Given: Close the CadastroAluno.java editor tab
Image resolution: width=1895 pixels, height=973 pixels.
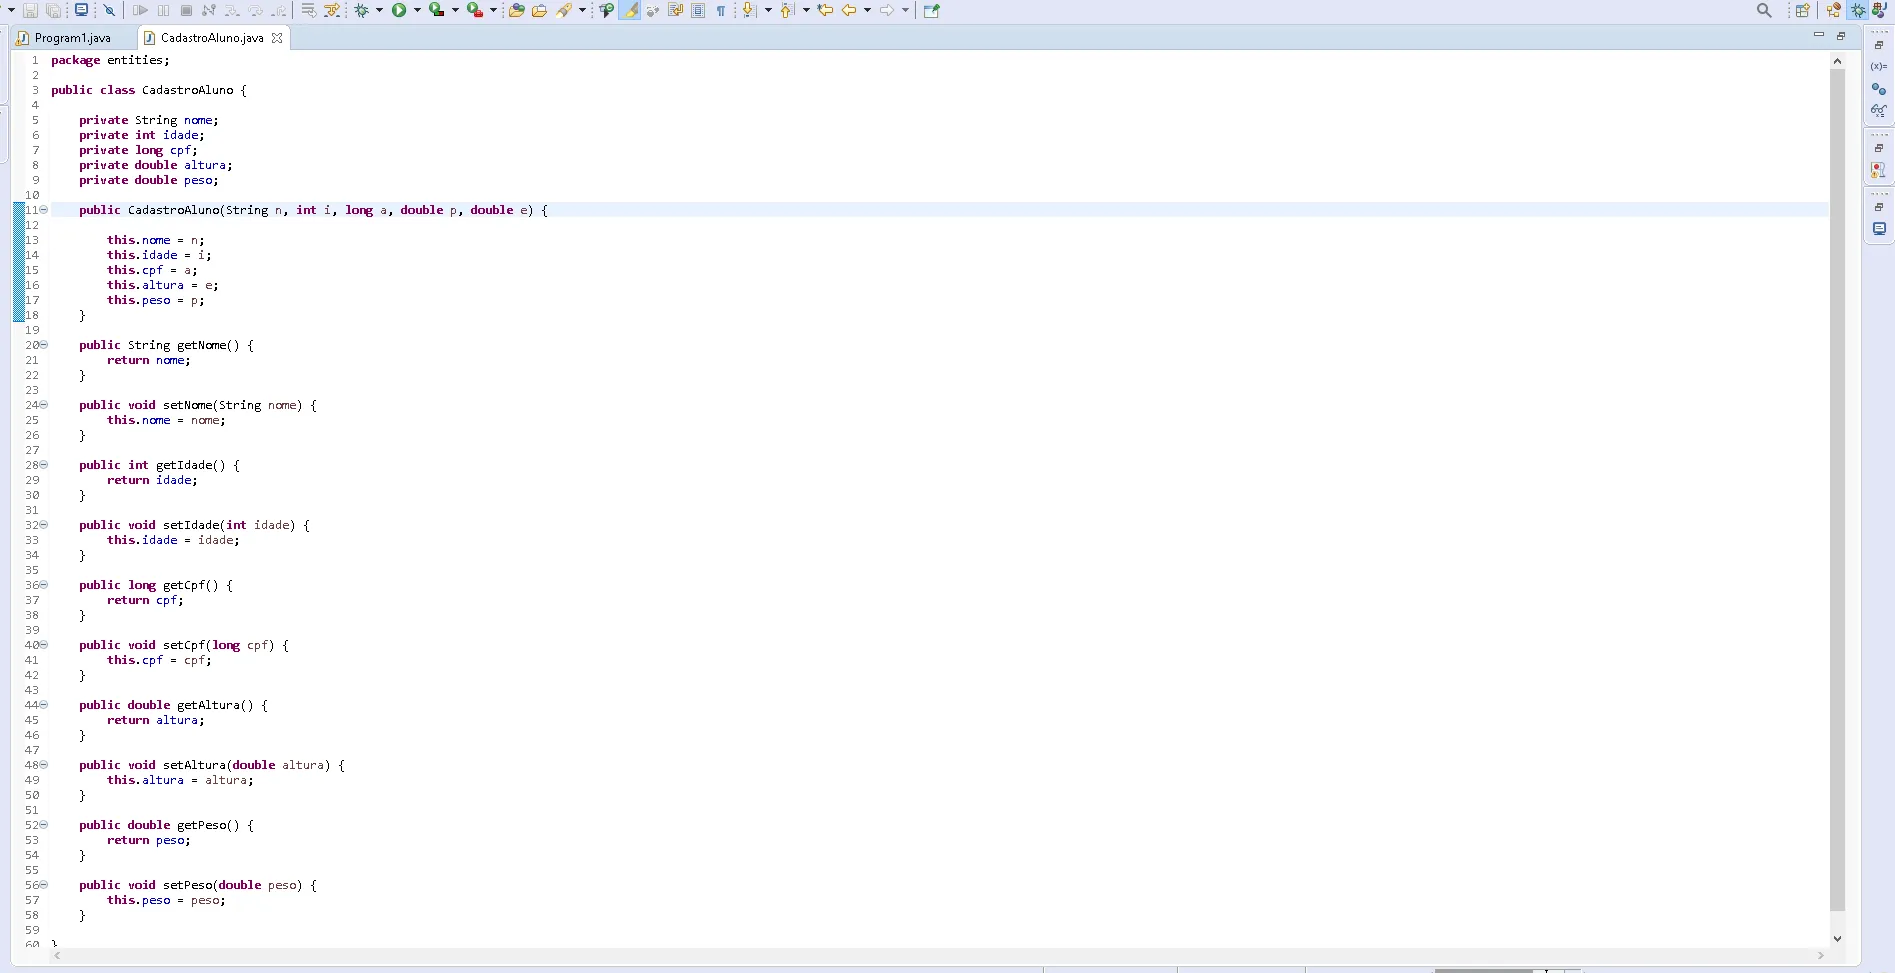Looking at the screenshot, I should point(277,38).
